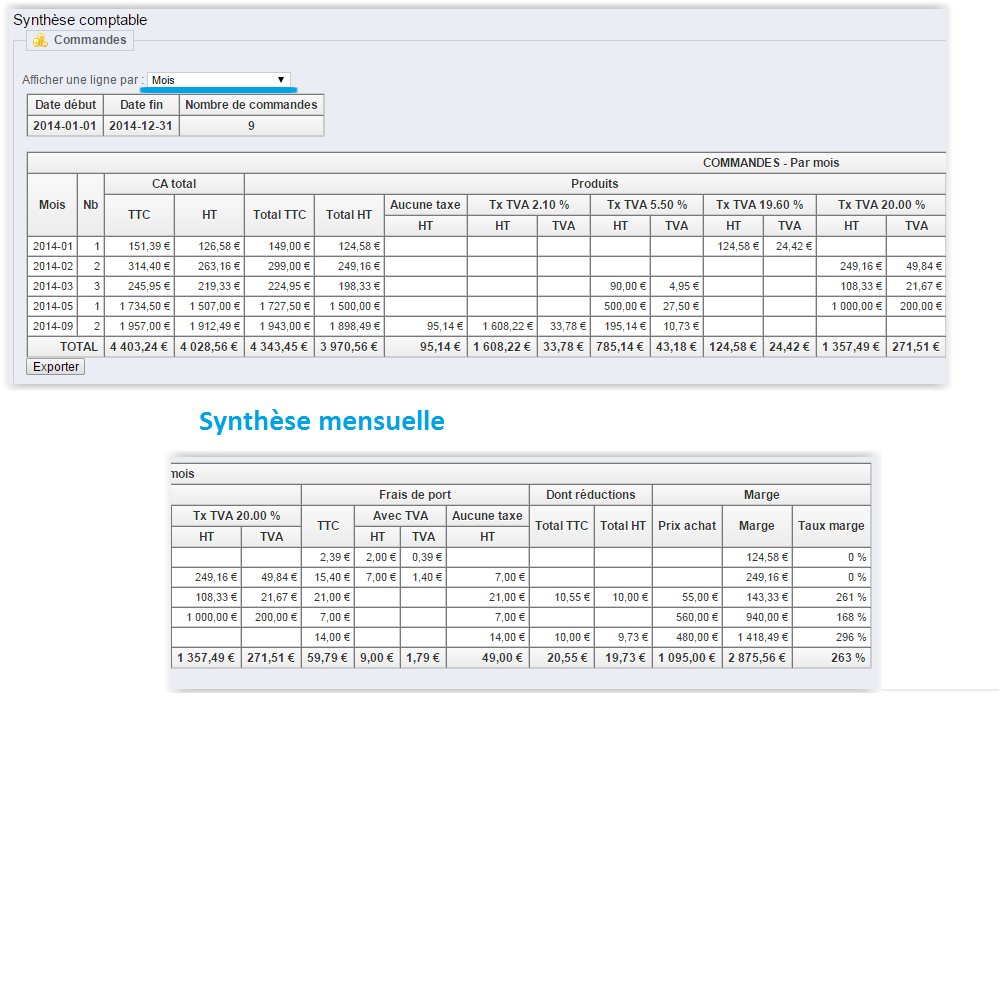This screenshot has width=1000, height=1000.
Task: Click the Taux marge column header
Action: pos(831,526)
